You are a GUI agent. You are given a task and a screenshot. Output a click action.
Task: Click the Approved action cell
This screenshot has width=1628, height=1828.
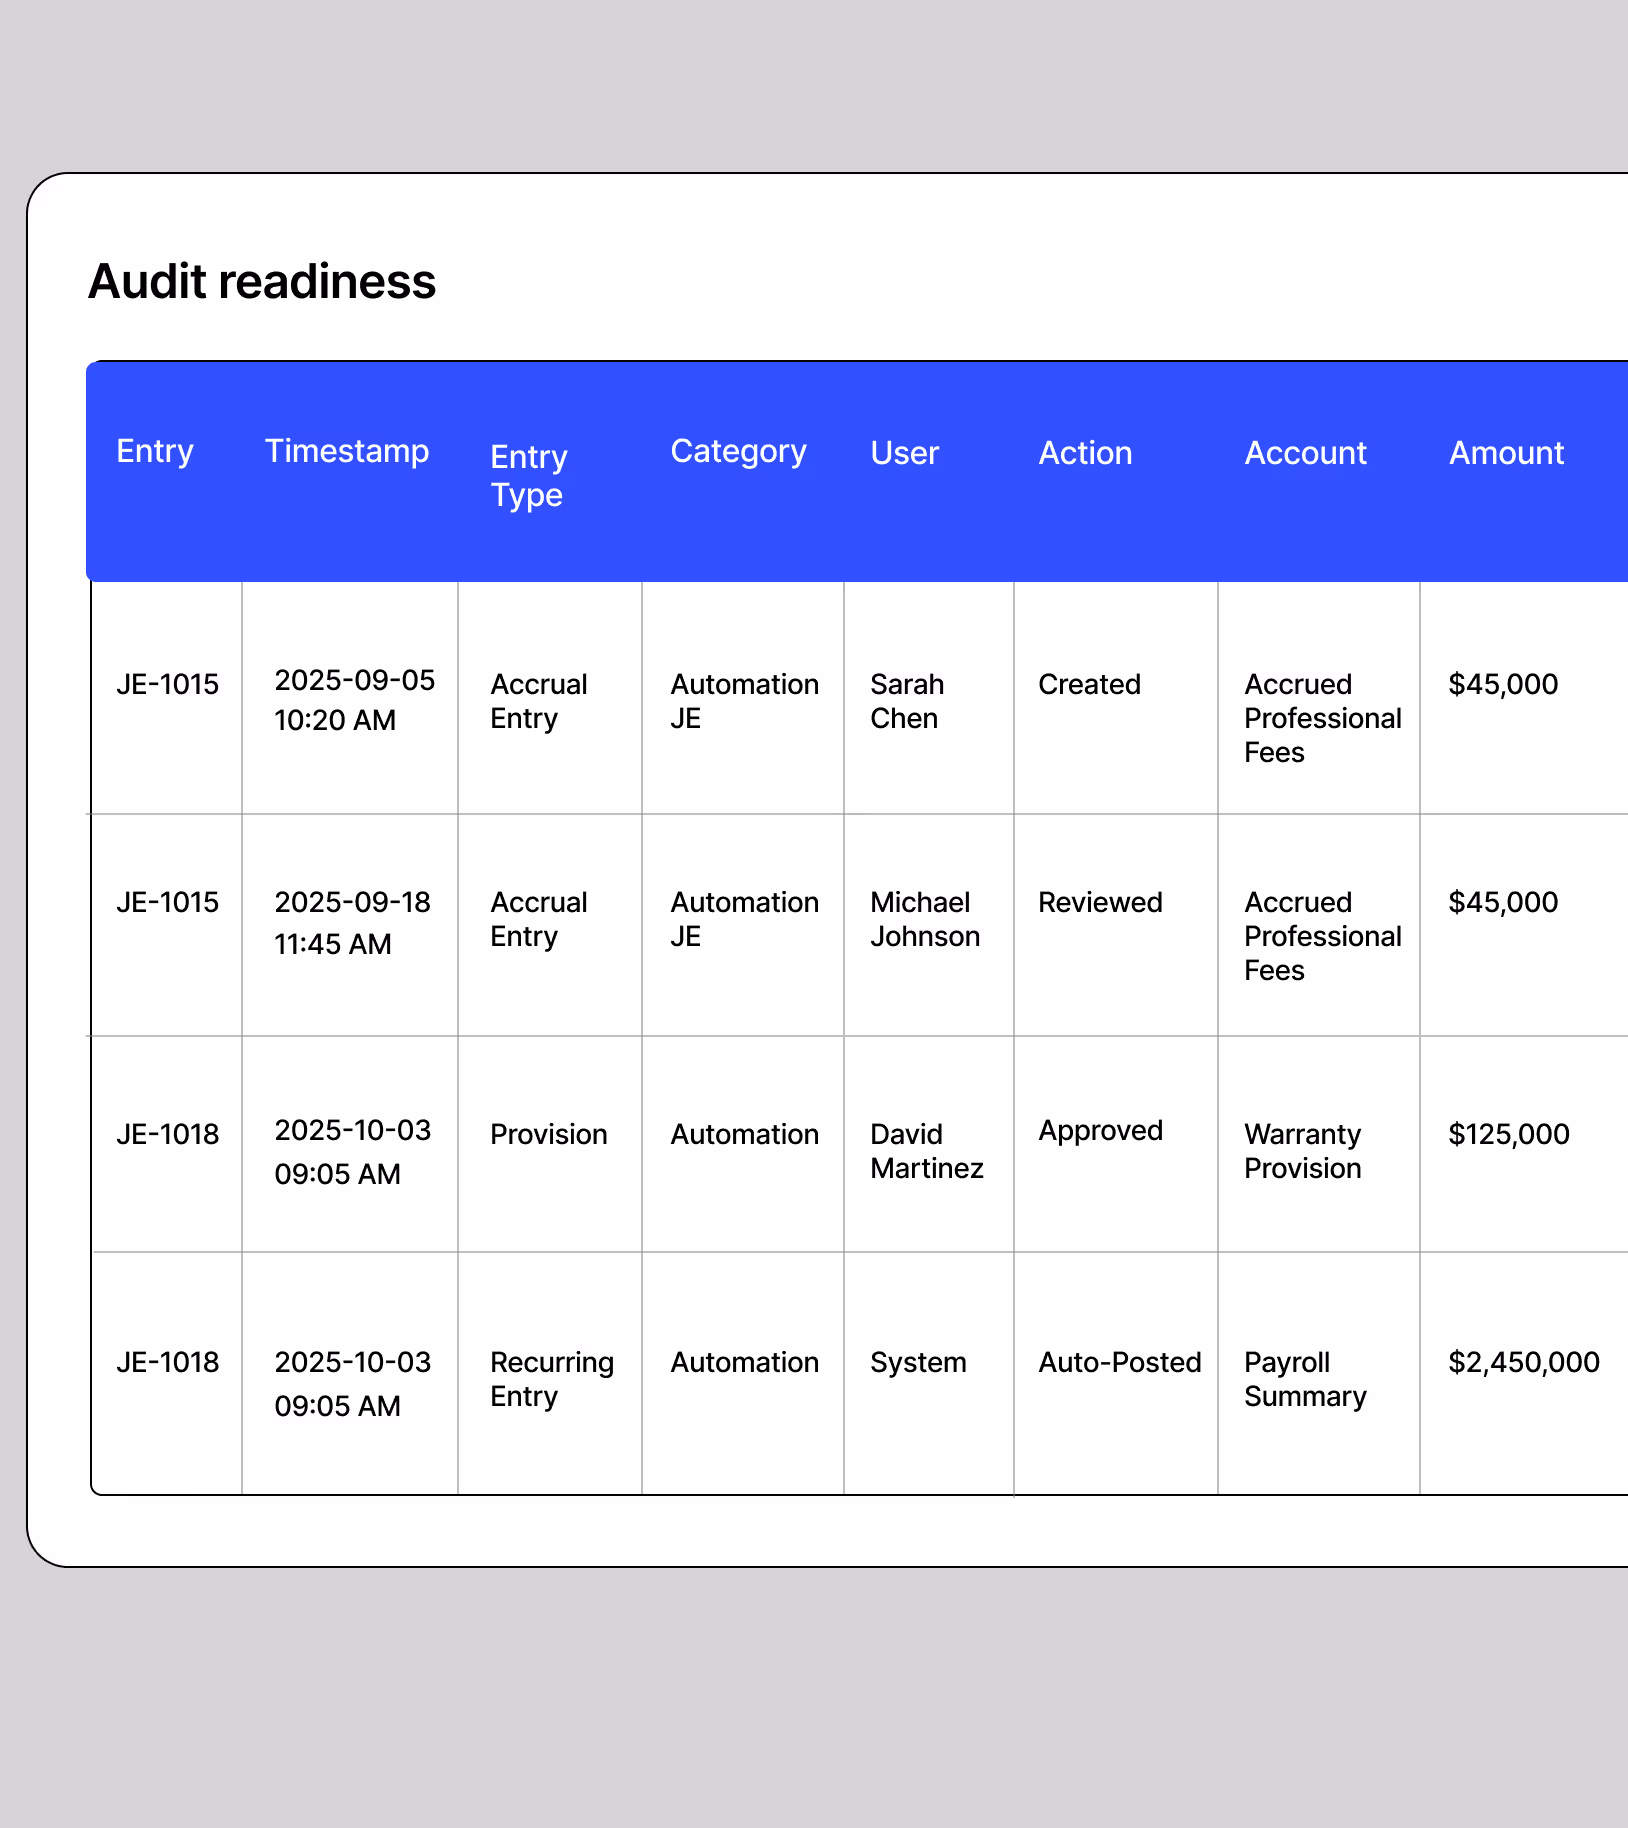1100,1130
